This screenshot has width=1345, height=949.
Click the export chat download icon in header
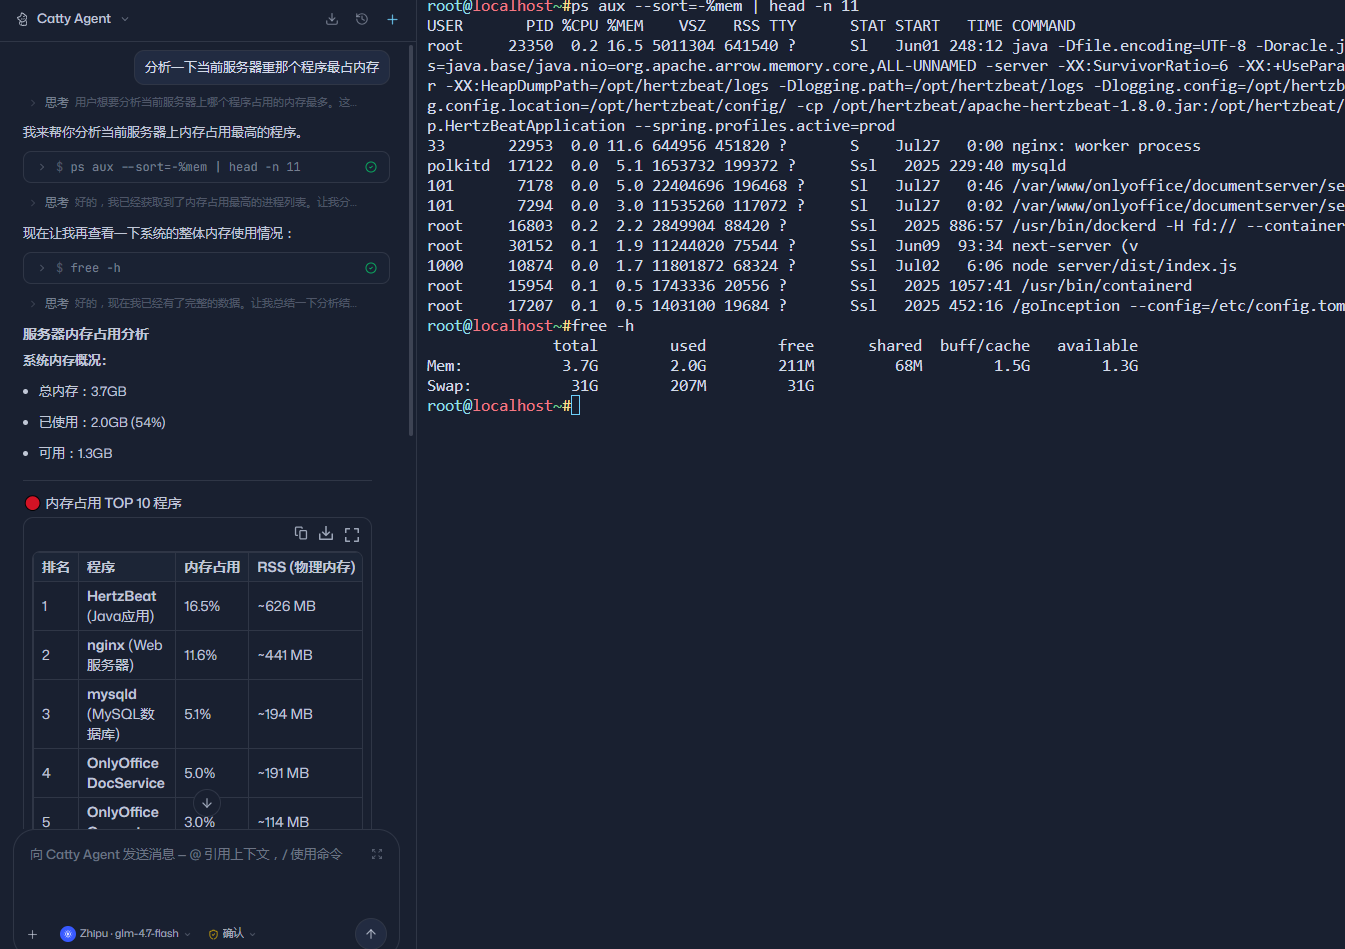[x=332, y=19]
